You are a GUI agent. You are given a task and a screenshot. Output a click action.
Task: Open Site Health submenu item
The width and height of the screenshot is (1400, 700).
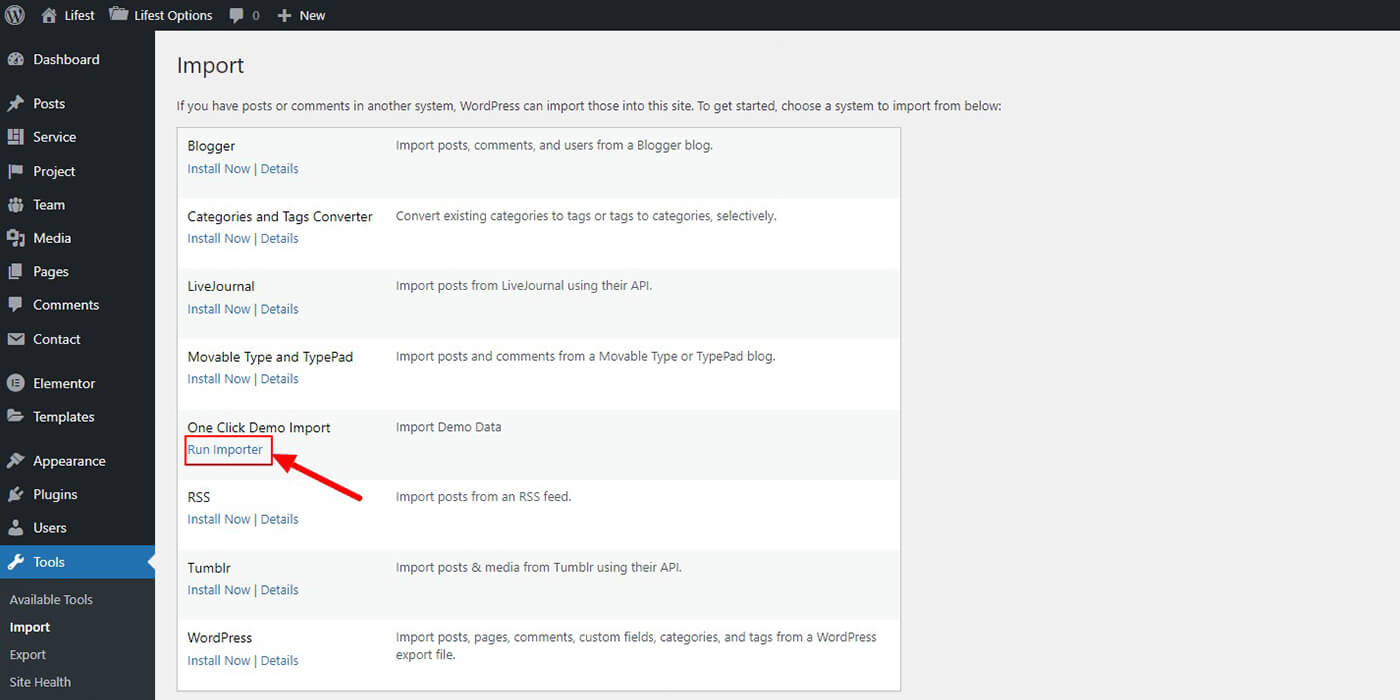(x=40, y=682)
